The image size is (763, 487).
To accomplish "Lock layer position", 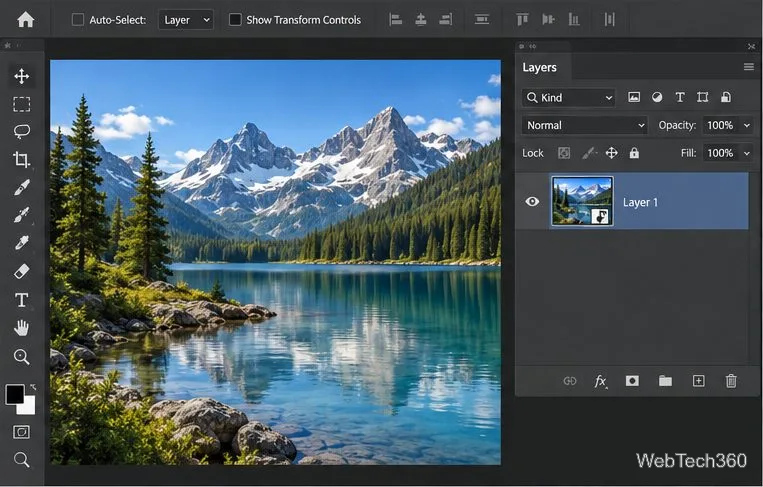I will (611, 153).
